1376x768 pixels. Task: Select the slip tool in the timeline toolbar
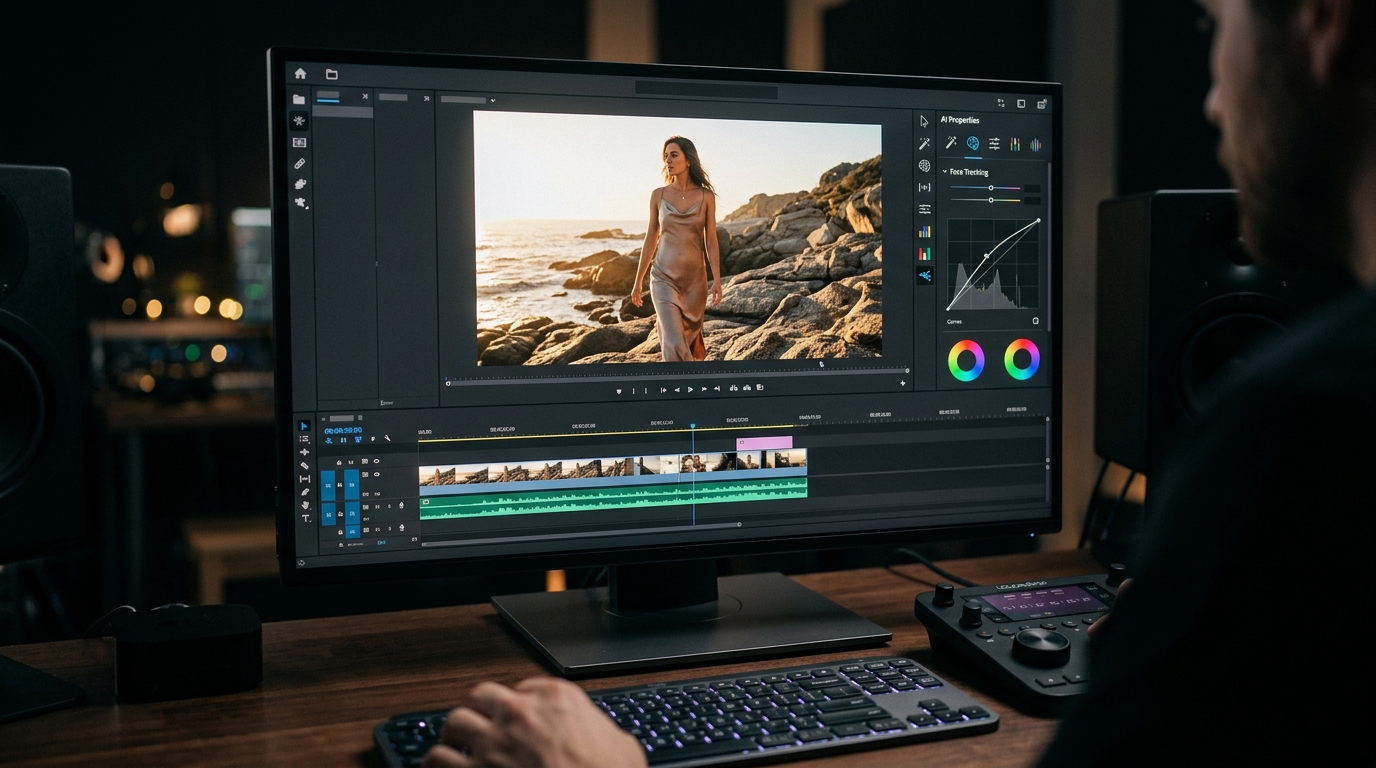pos(305,479)
